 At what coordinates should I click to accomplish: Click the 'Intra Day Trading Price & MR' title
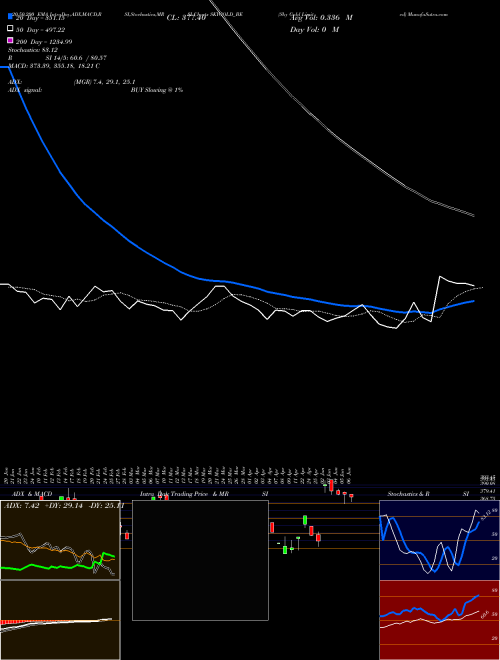click(x=184, y=494)
